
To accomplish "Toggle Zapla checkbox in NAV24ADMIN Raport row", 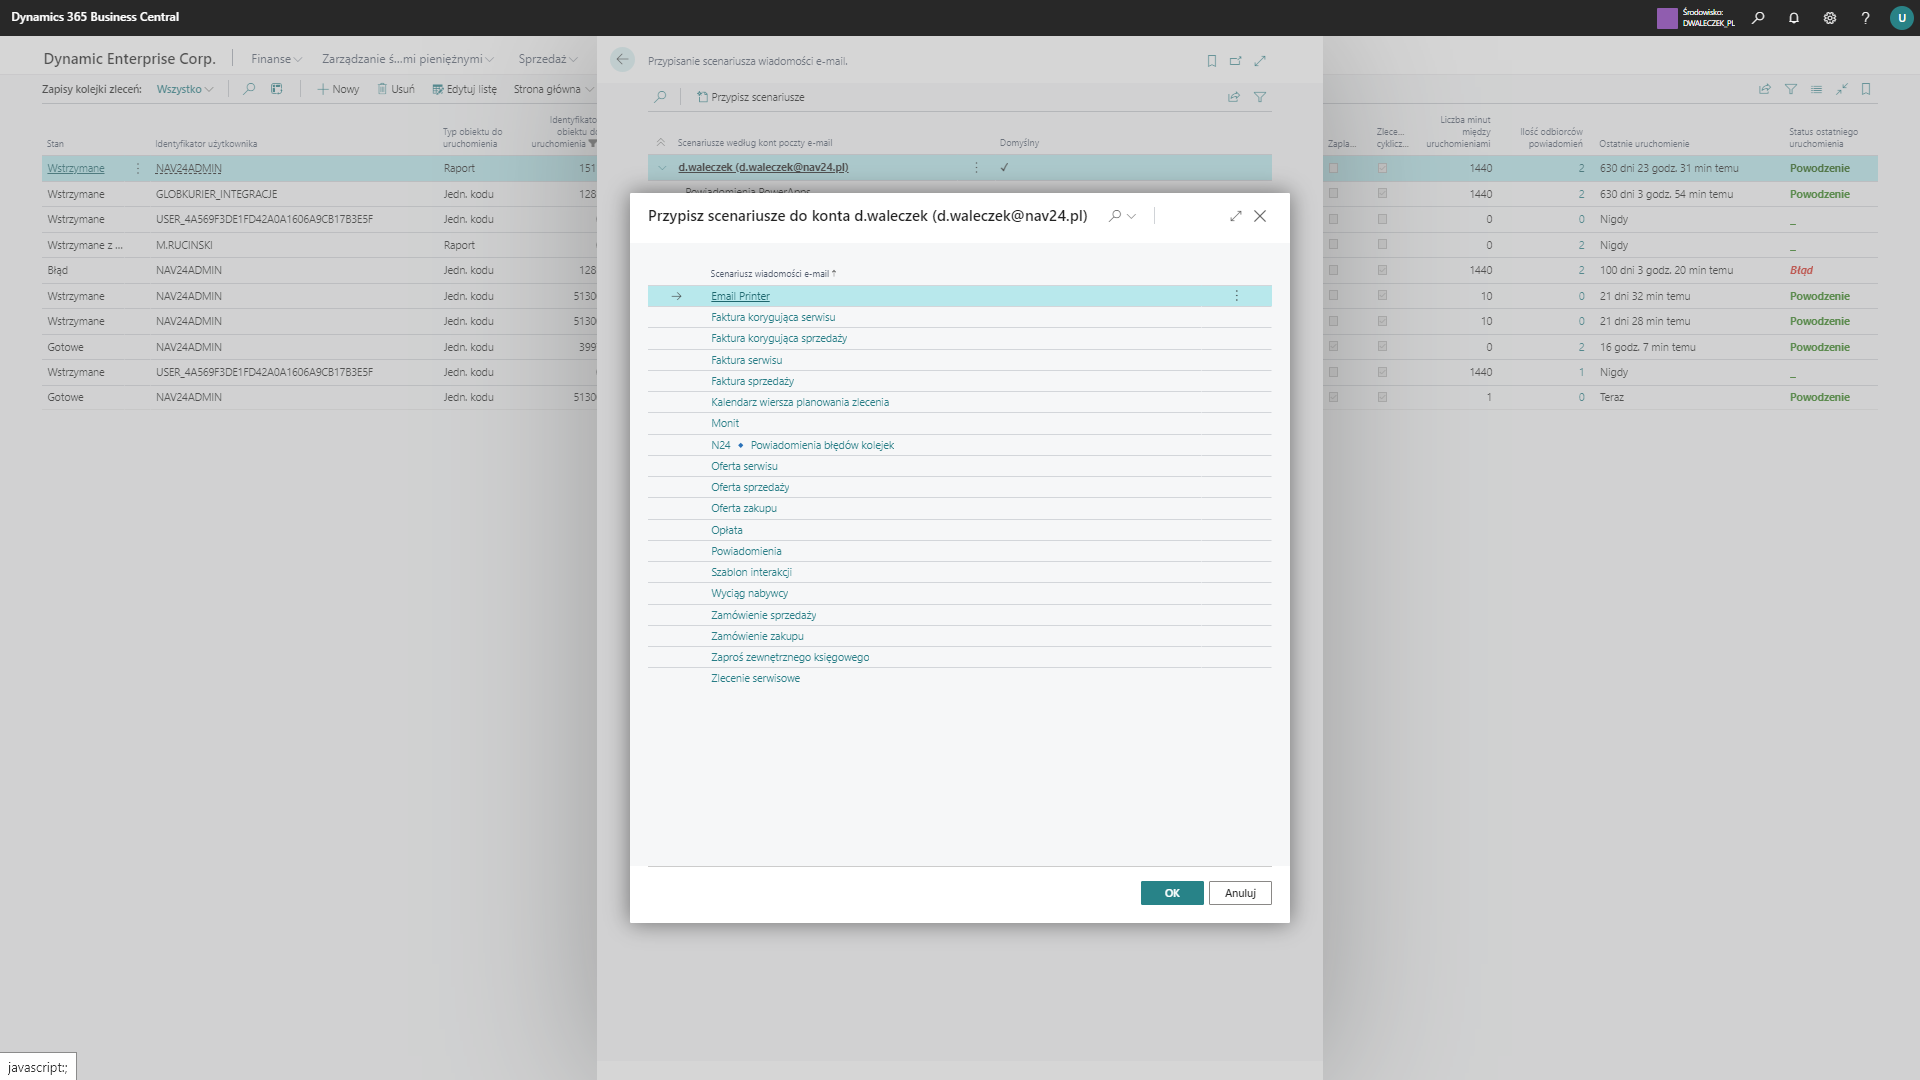I will pyautogui.click(x=1333, y=168).
